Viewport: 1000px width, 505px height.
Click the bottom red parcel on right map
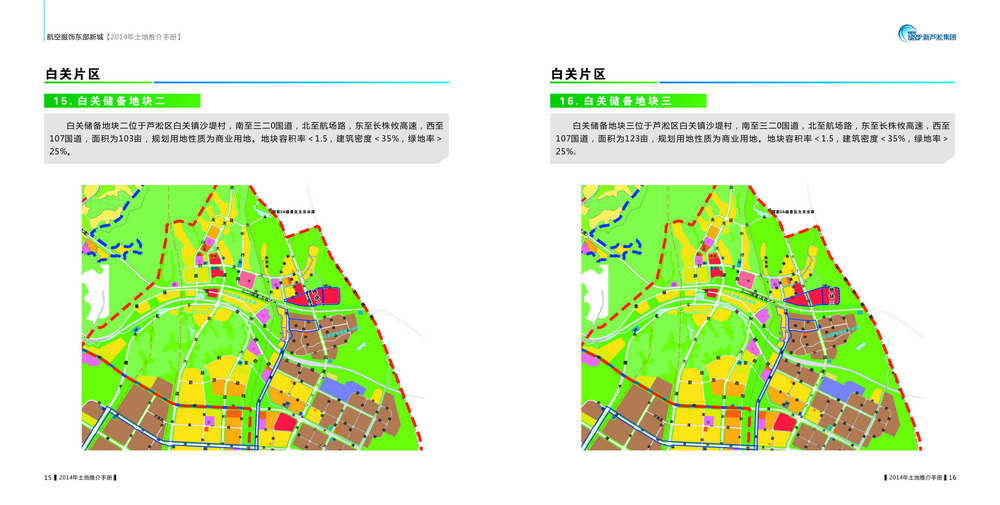click(784, 422)
